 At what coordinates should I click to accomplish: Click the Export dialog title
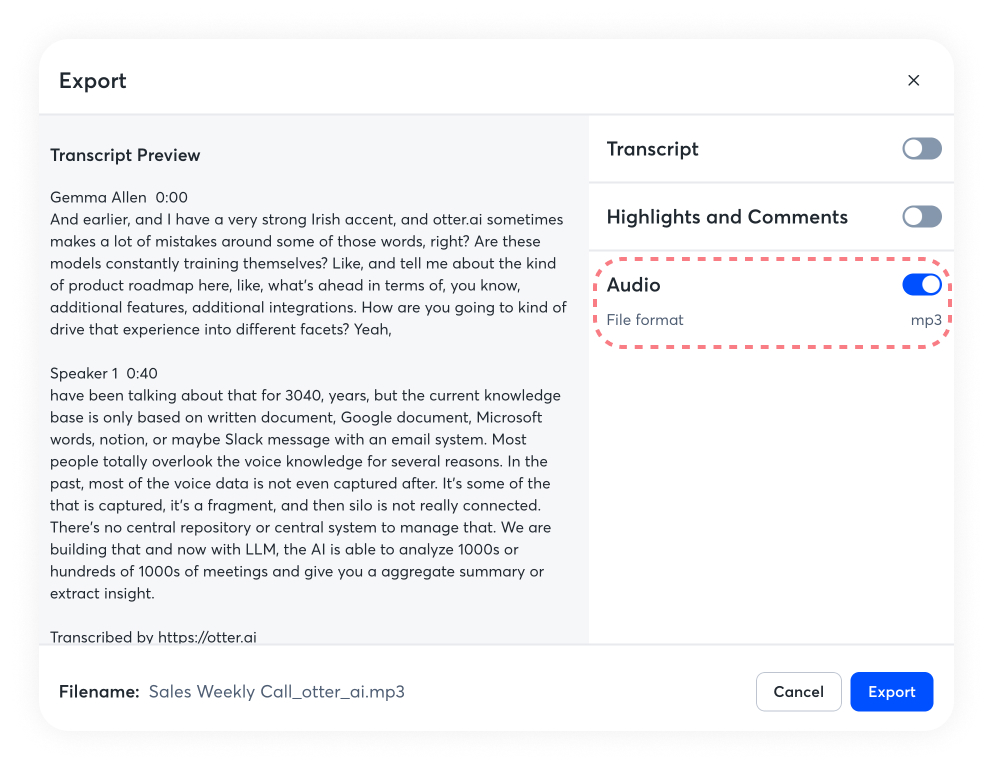click(93, 81)
